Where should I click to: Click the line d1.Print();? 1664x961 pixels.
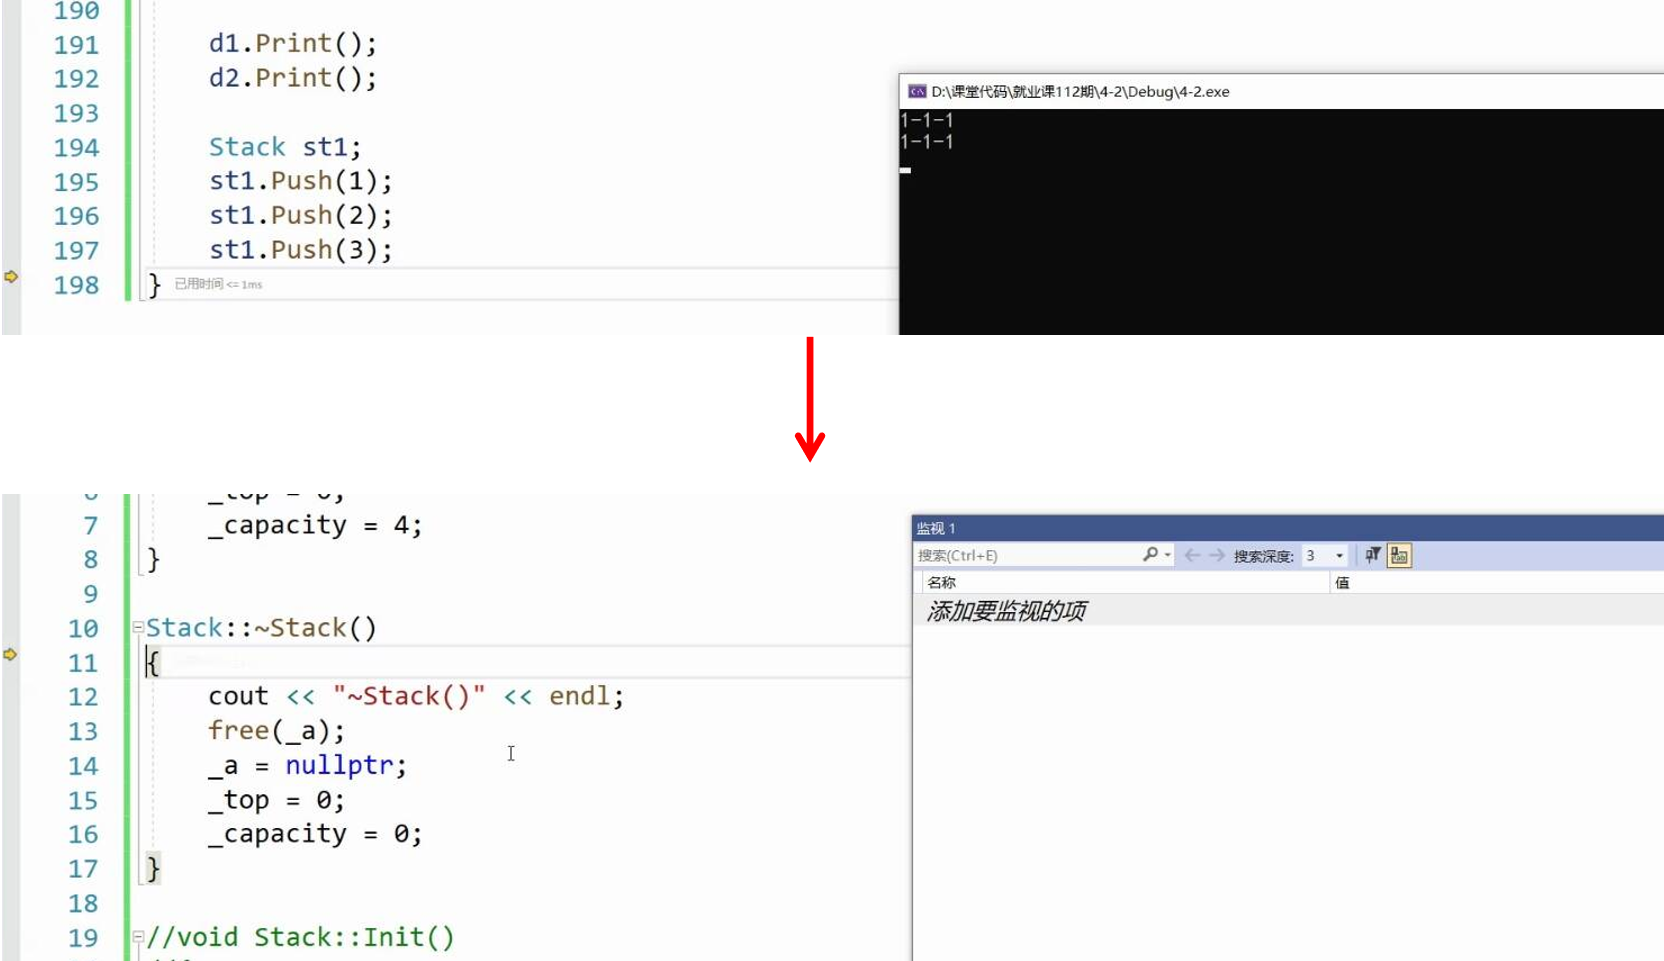(293, 44)
